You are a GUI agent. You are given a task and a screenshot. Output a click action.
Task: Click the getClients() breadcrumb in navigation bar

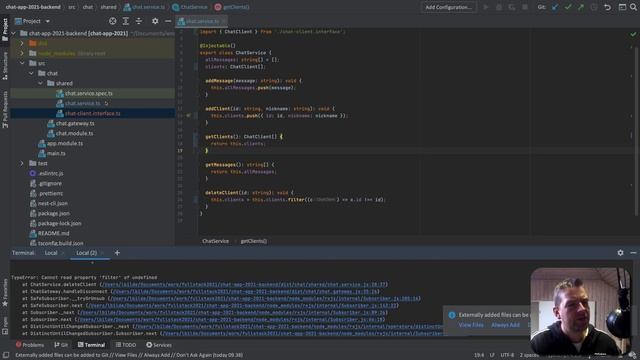click(x=232, y=7)
